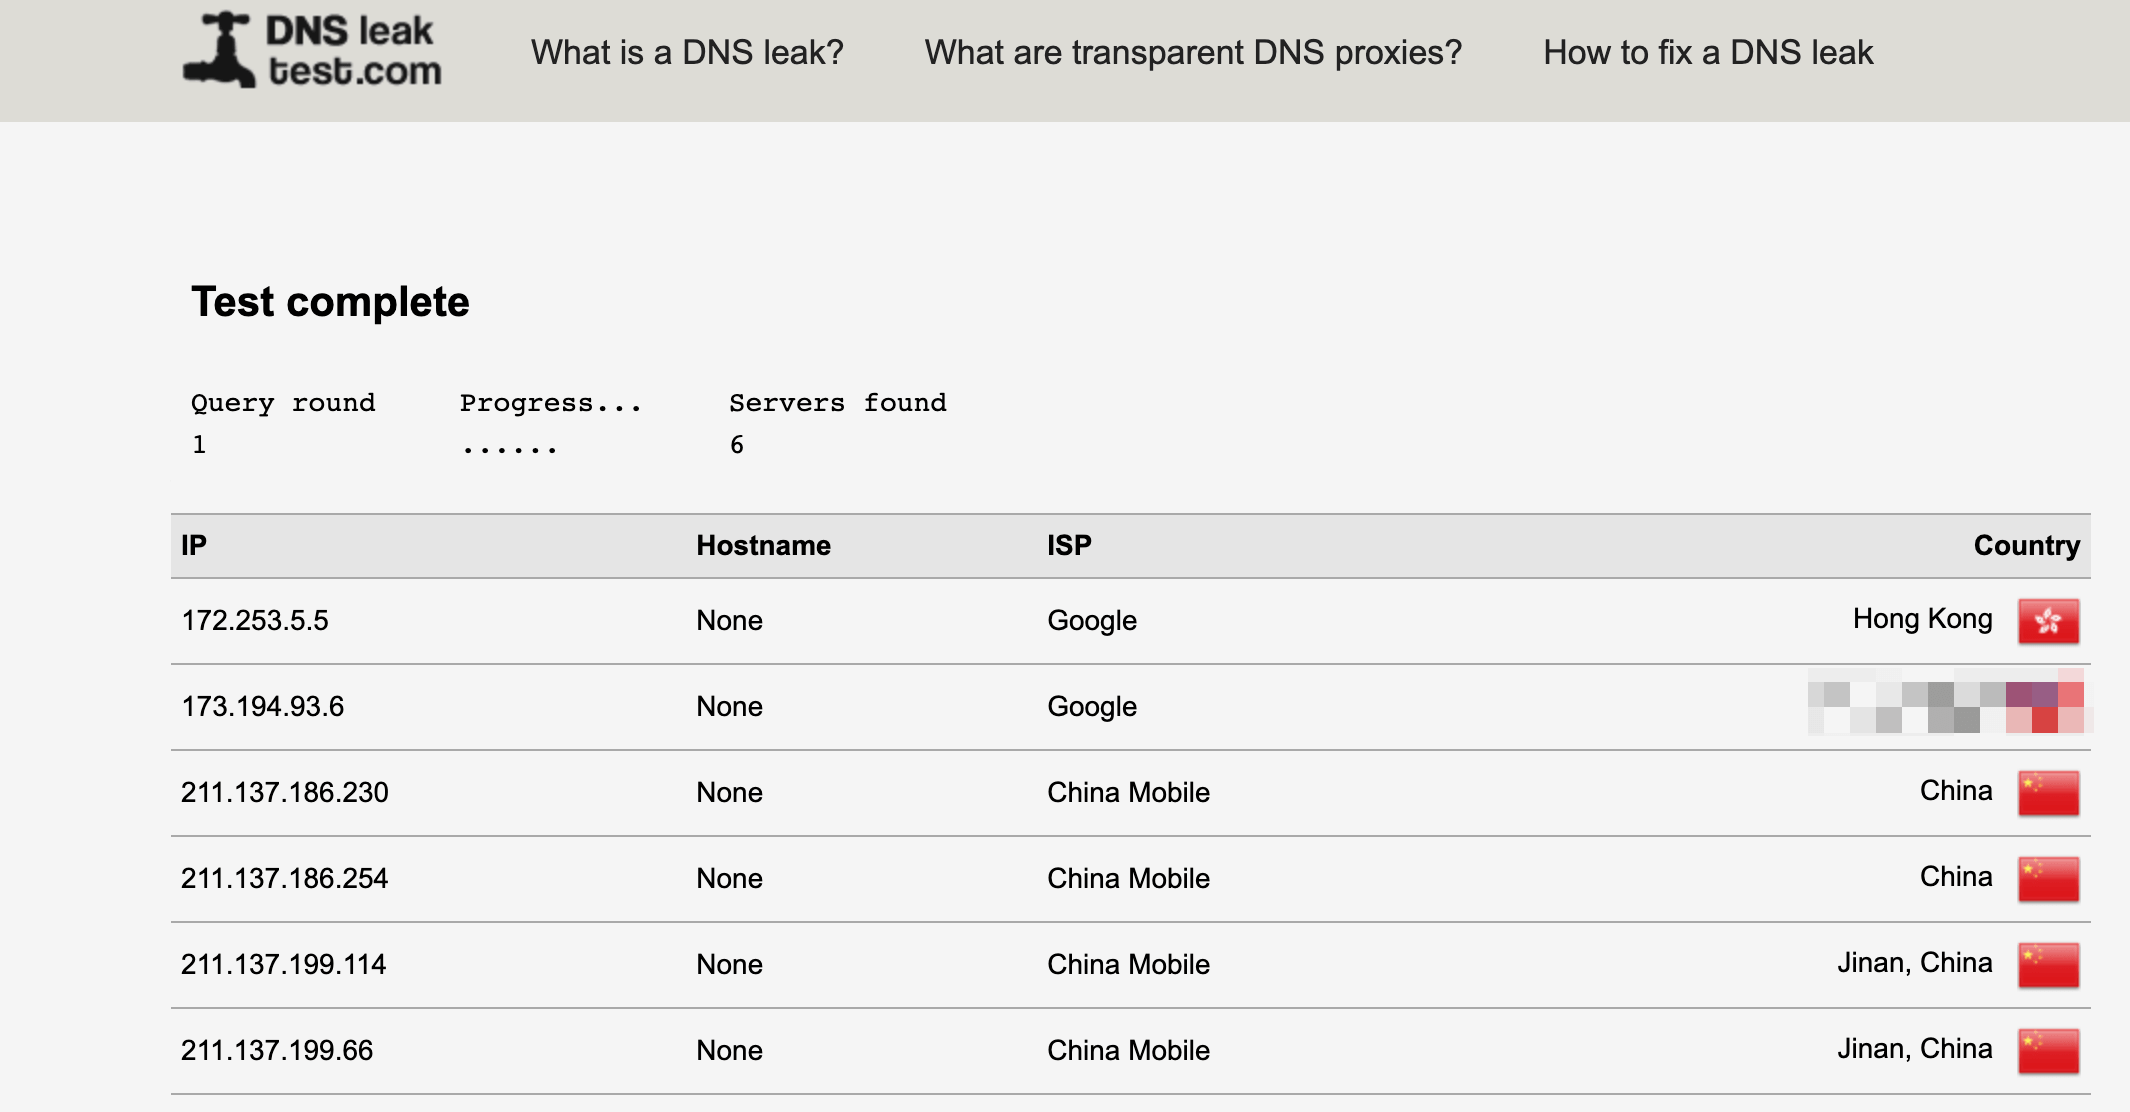Image resolution: width=2130 pixels, height=1112 pixels.
Task: Open "What is a DNS leak?" page
Action: pyautogui.click(x=687, y=52)
